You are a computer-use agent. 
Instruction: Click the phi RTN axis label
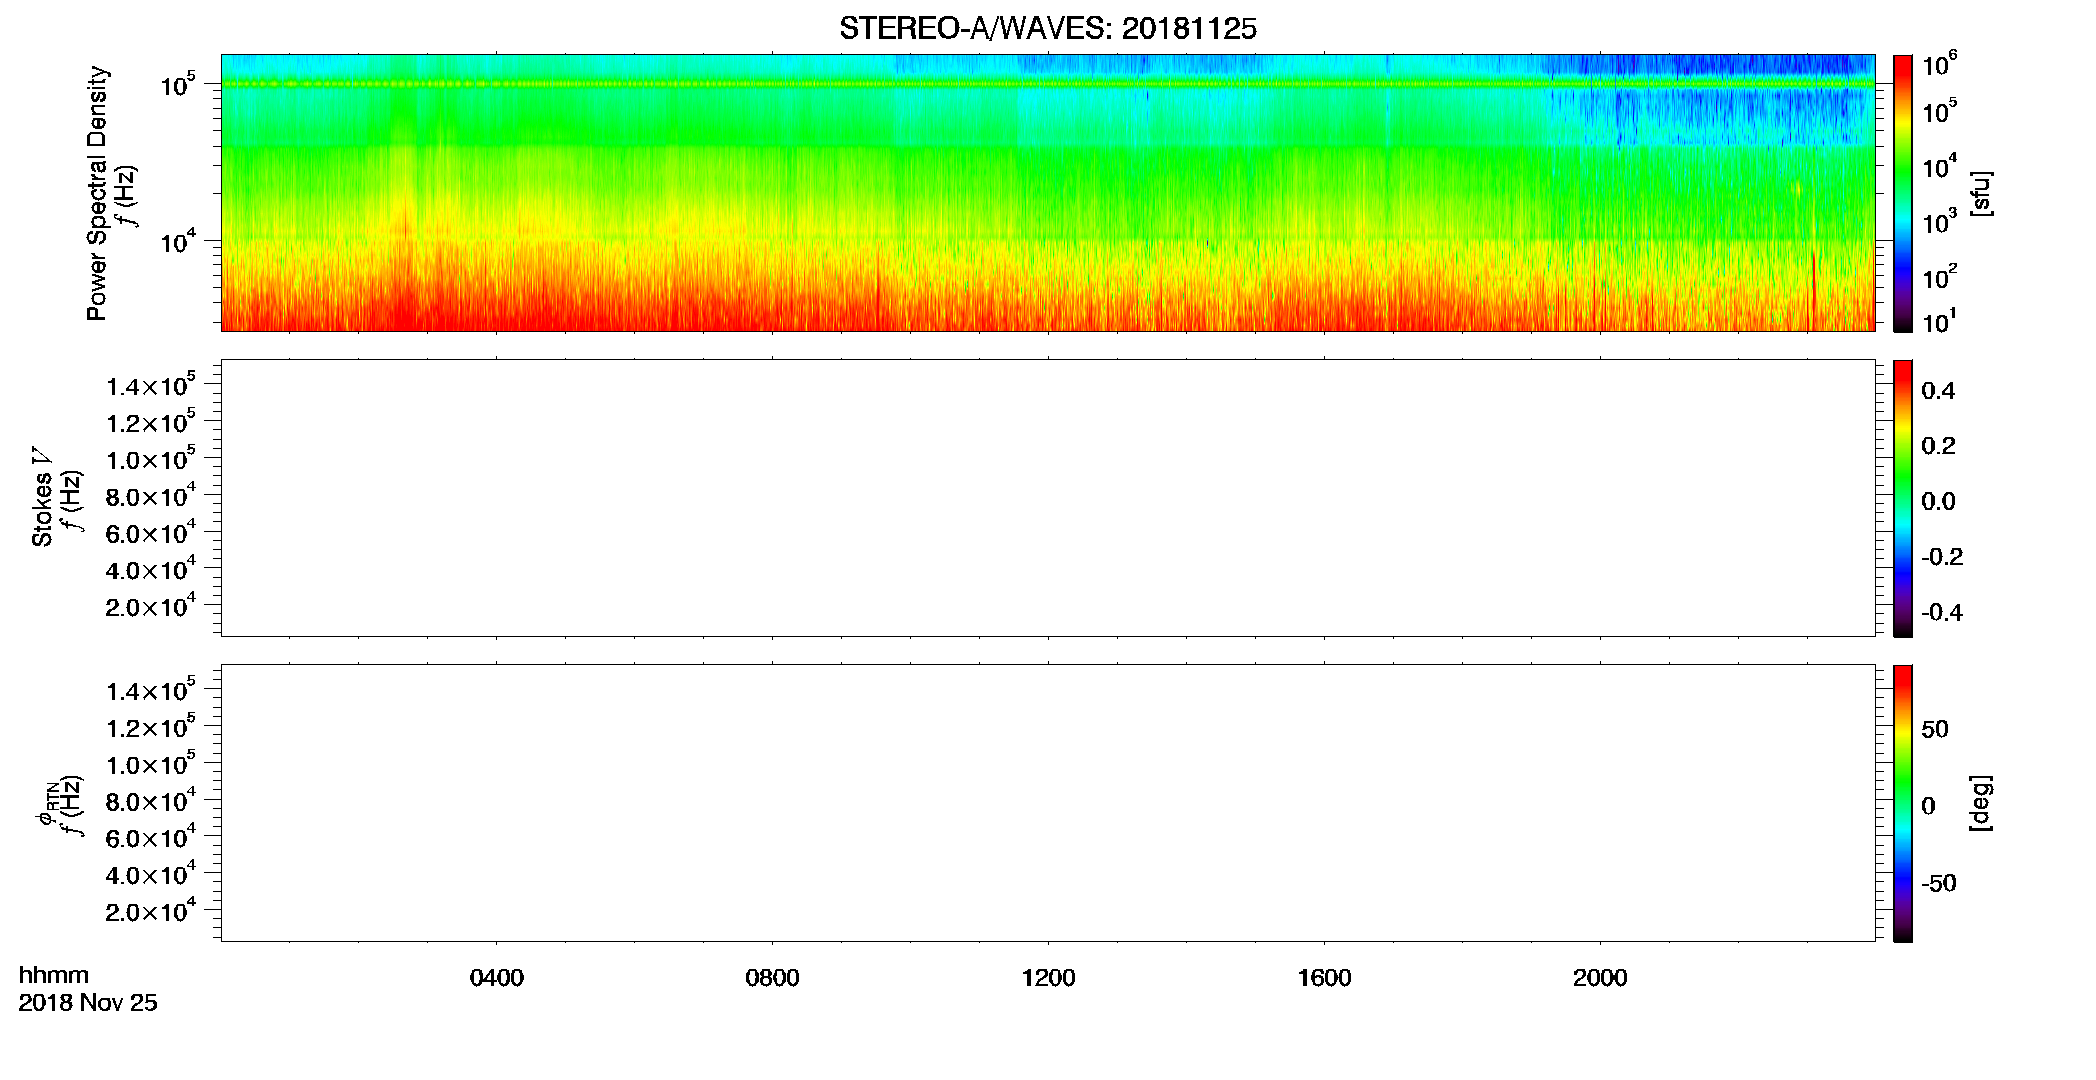pyautogui.click(x=46, y=805)
